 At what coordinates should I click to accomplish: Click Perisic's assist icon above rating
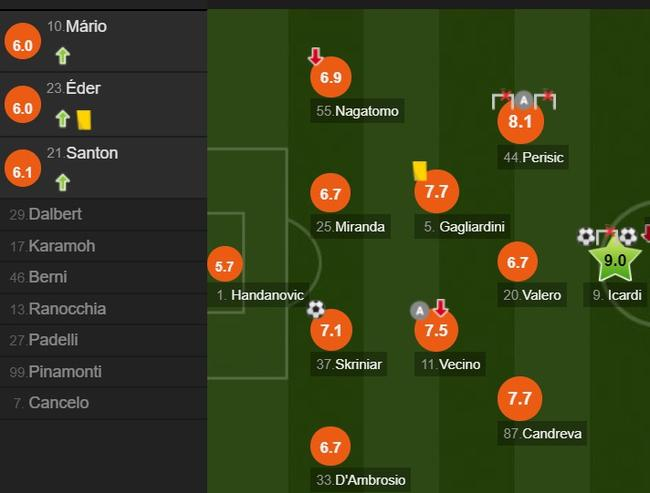tap(523, 100)
